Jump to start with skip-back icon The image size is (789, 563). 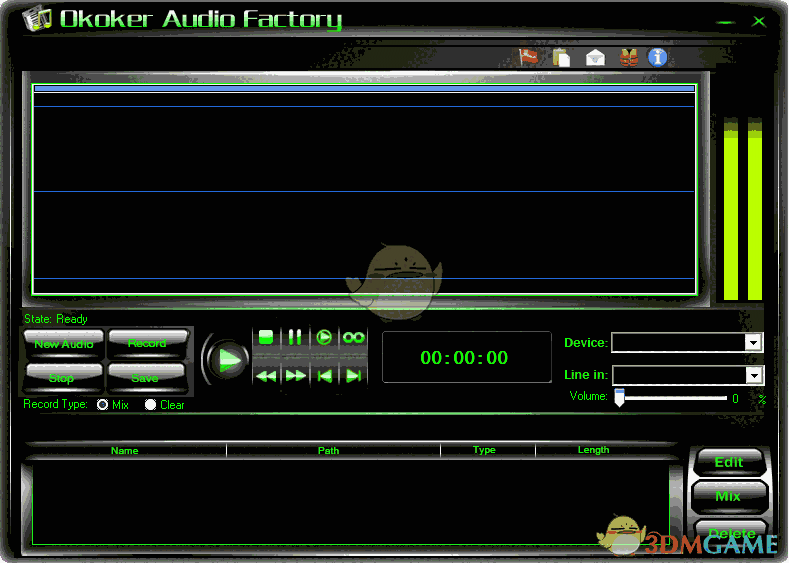pyautogui.click(x=325, y=376)
